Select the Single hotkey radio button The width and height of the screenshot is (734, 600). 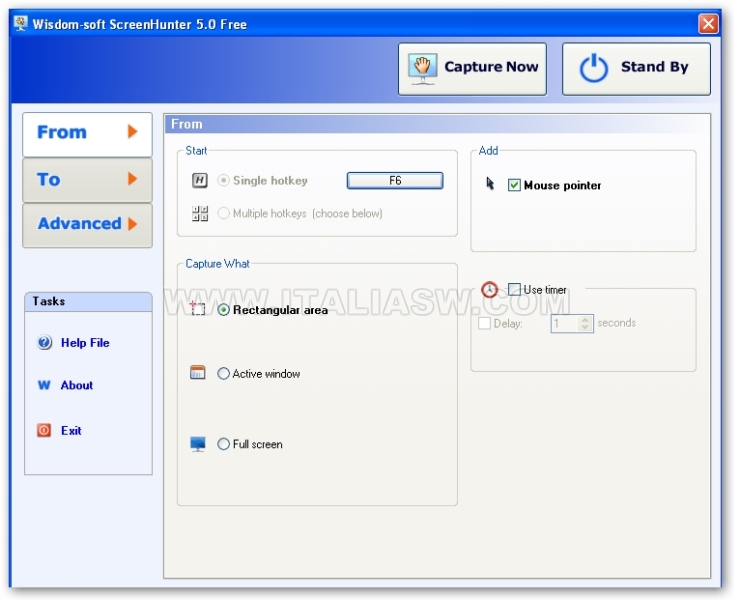[x=224, y=180]
